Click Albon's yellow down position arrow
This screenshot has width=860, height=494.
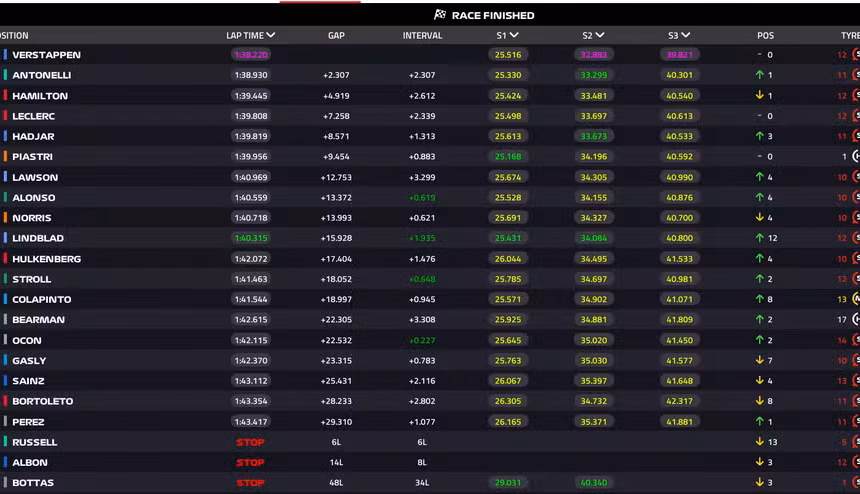pyautogui.click(x=760, y=462)
